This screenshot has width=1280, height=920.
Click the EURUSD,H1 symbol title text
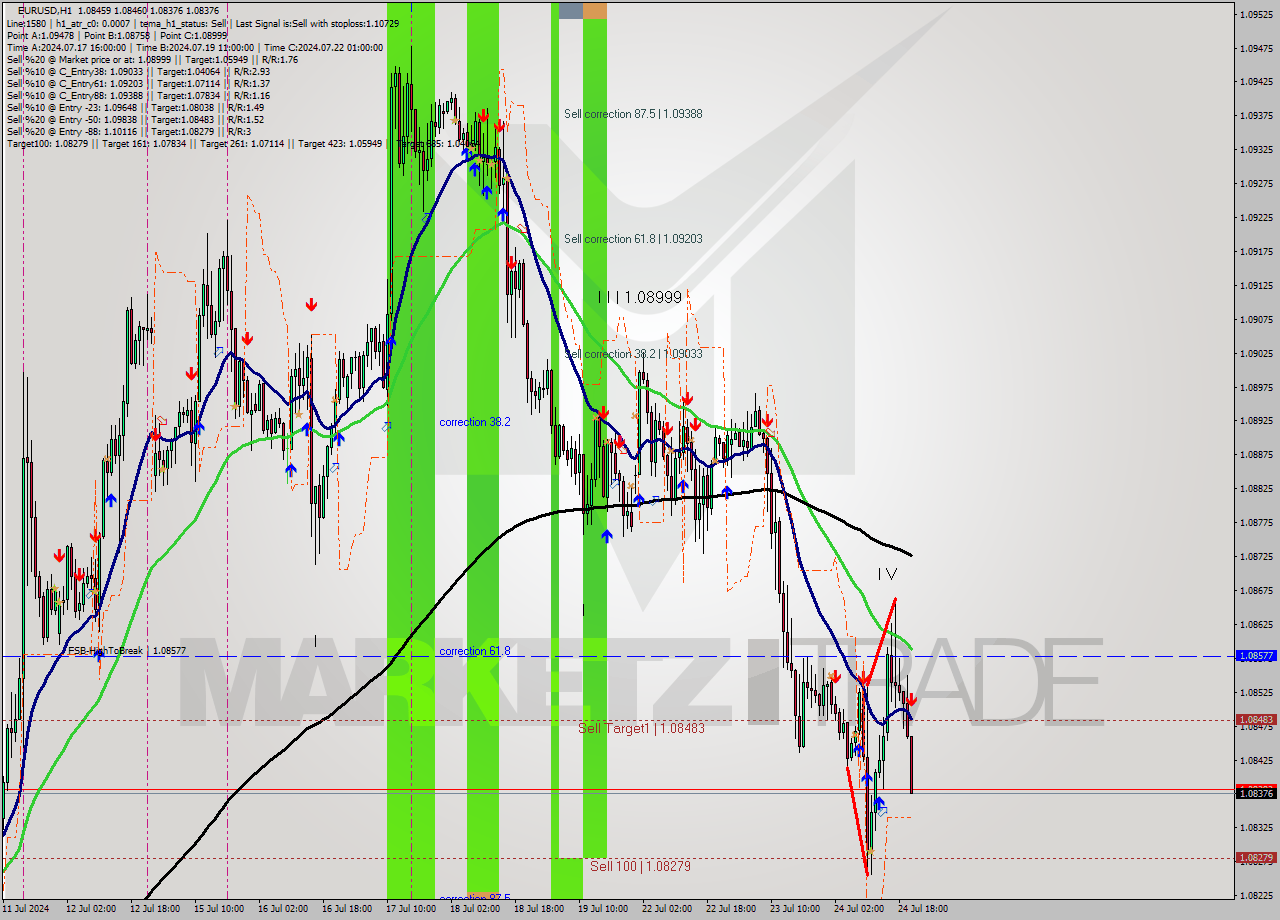[45, 11]
